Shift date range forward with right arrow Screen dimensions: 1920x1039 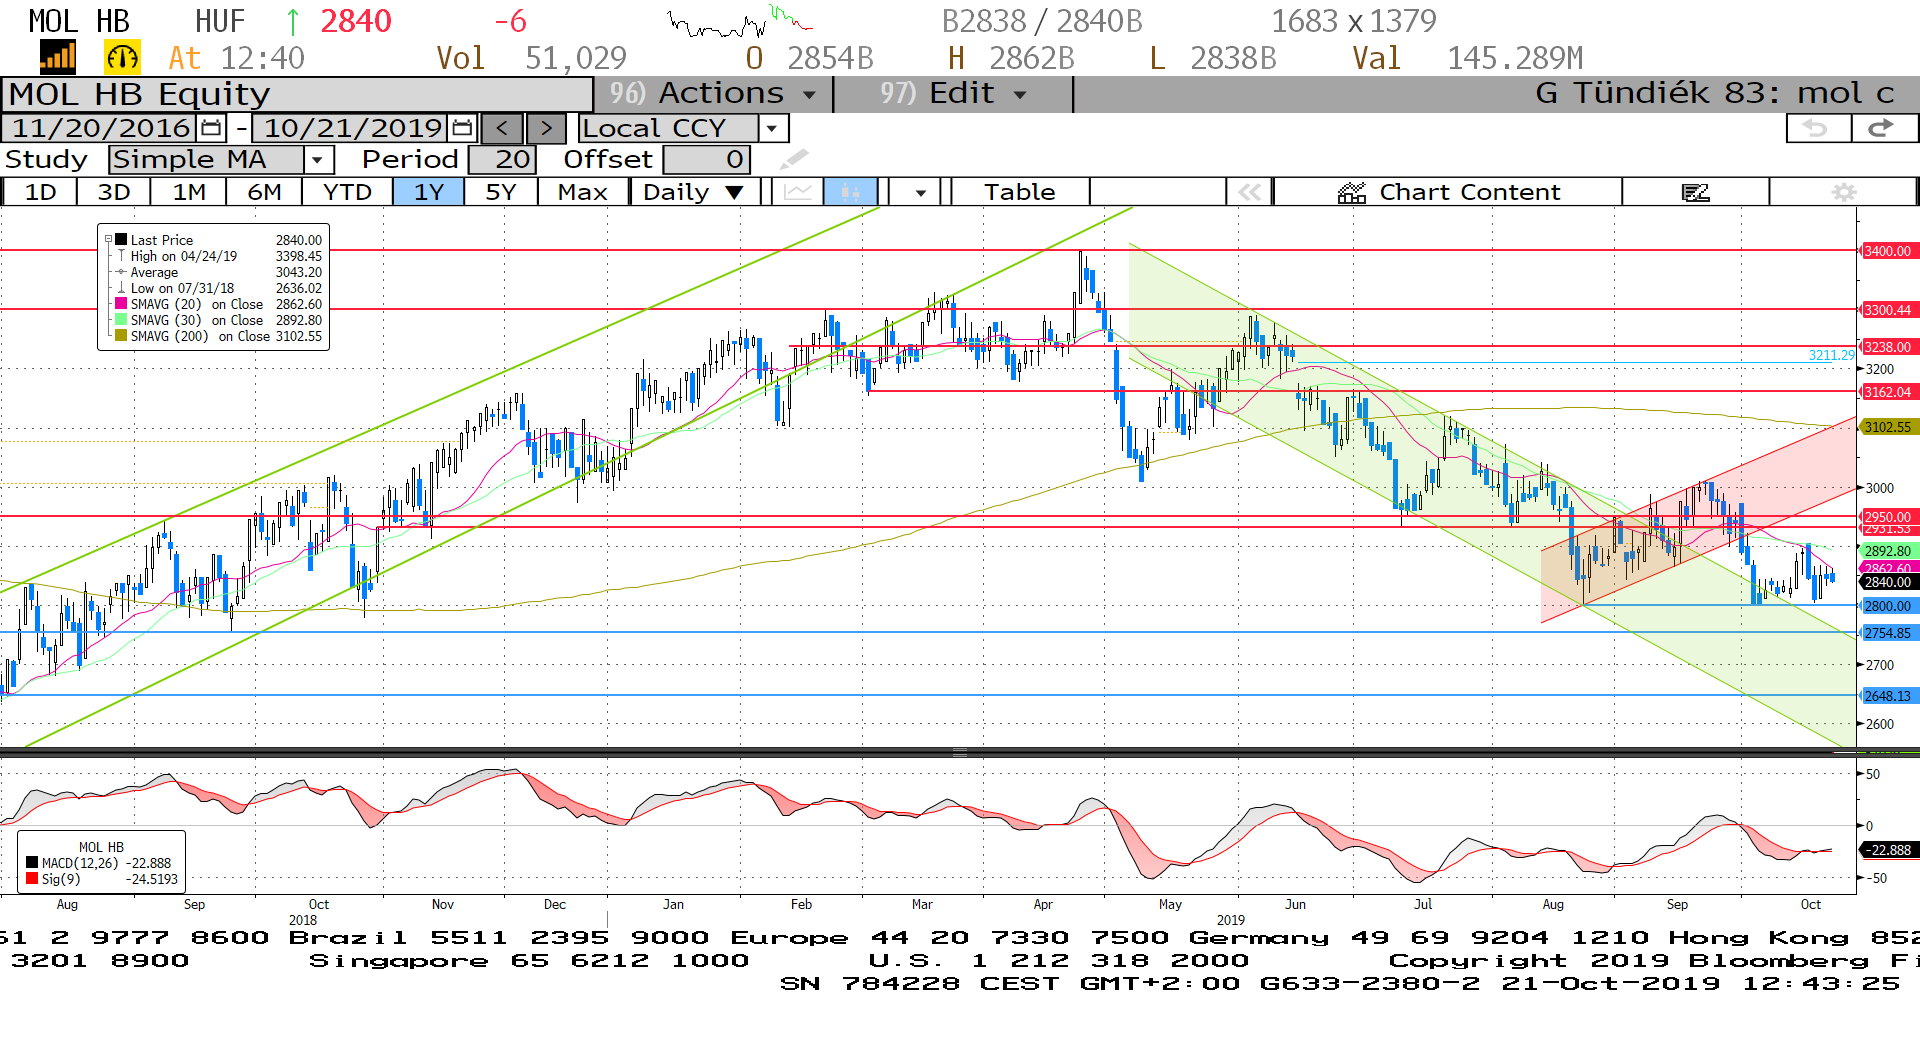[x=546, y=128]
